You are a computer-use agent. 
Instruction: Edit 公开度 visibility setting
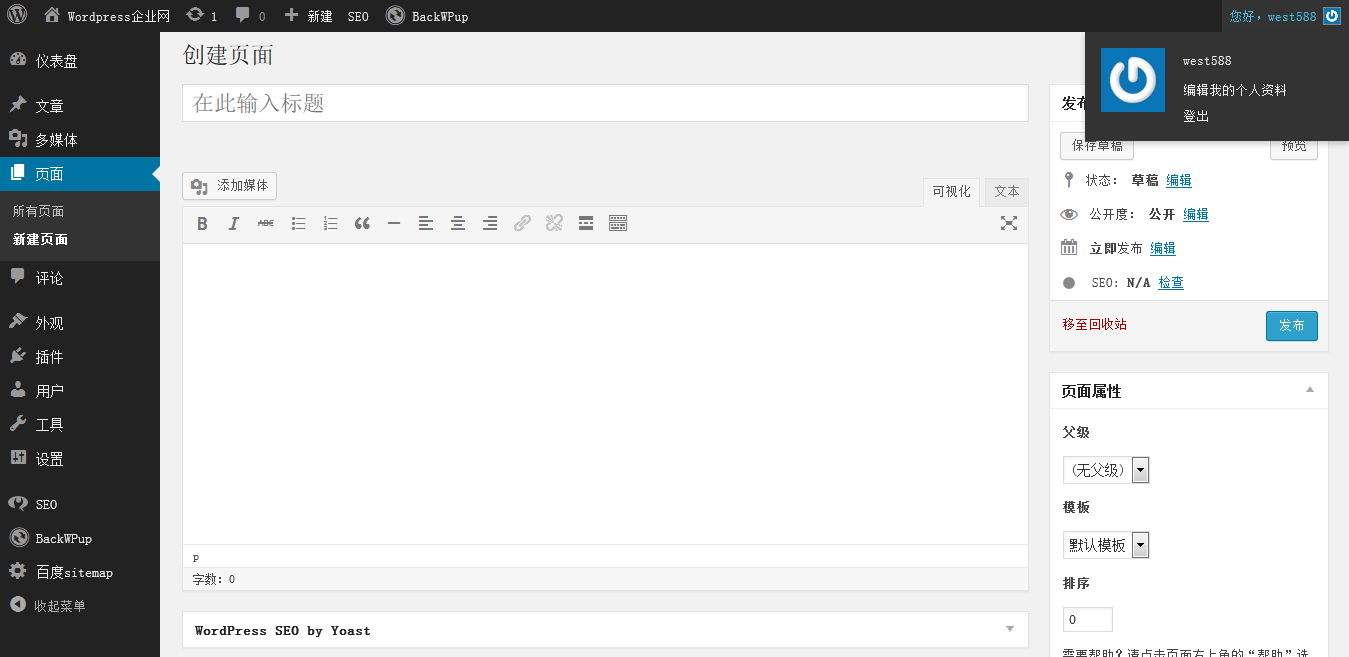point(1196,214)
